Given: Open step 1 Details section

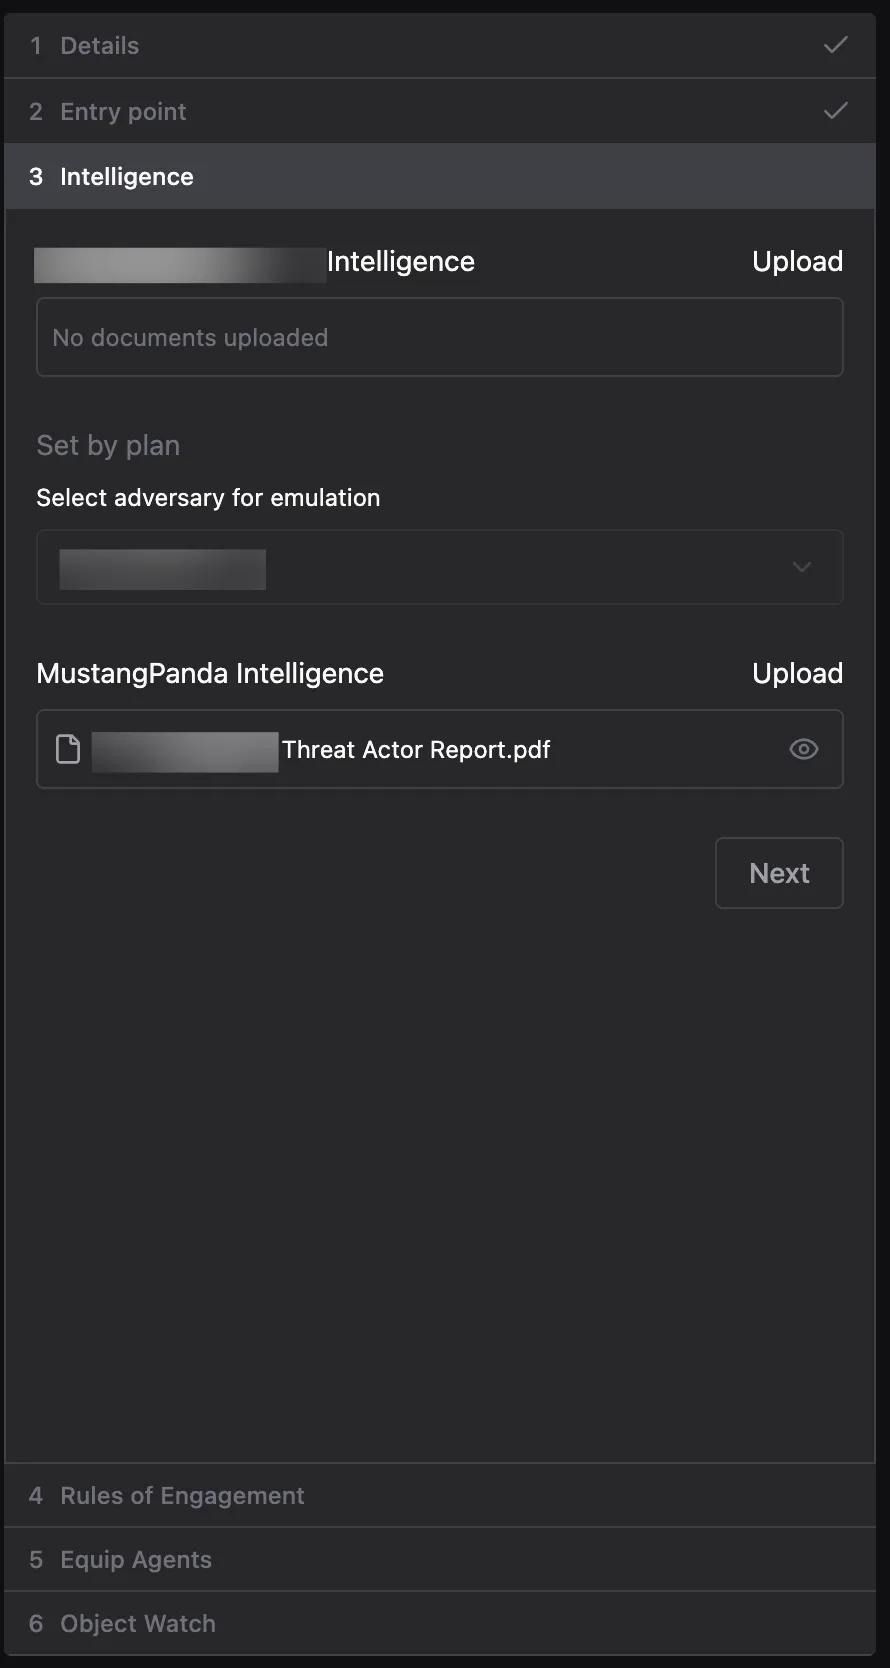Looking at the screenshot, I should coord(440,46).
